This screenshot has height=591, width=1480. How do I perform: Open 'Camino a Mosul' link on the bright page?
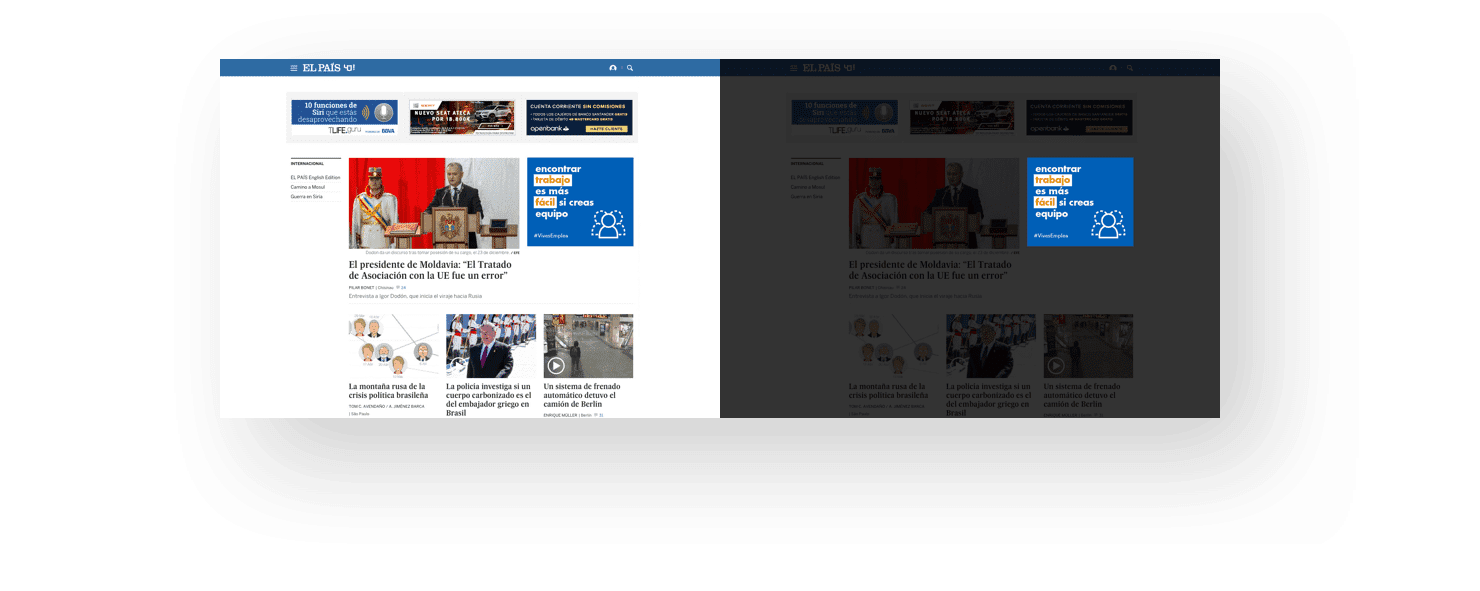[308, 187]
